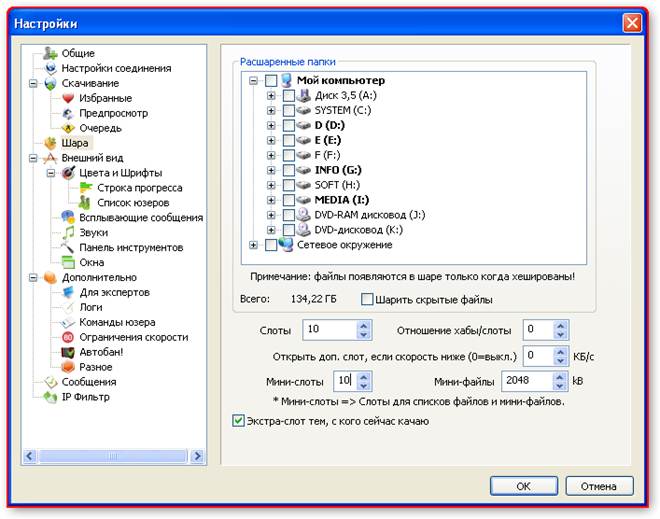Check the SYSTEM (C:) drive checkbox
Screen dimensions: 660x519
click(289, 110)
